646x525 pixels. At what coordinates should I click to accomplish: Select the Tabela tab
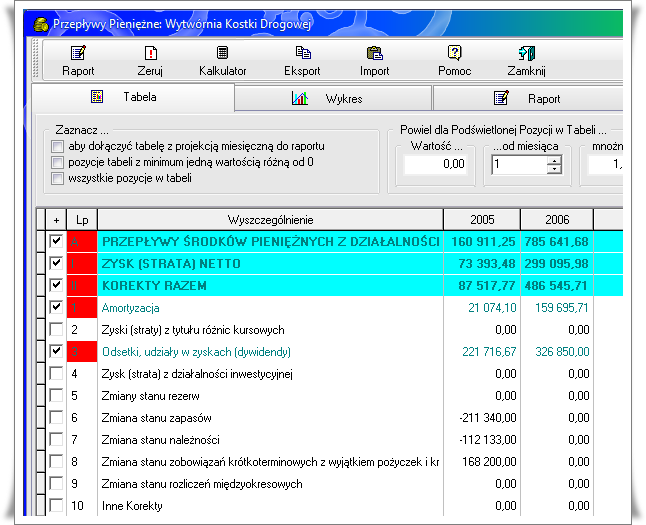tap(132, 98)
